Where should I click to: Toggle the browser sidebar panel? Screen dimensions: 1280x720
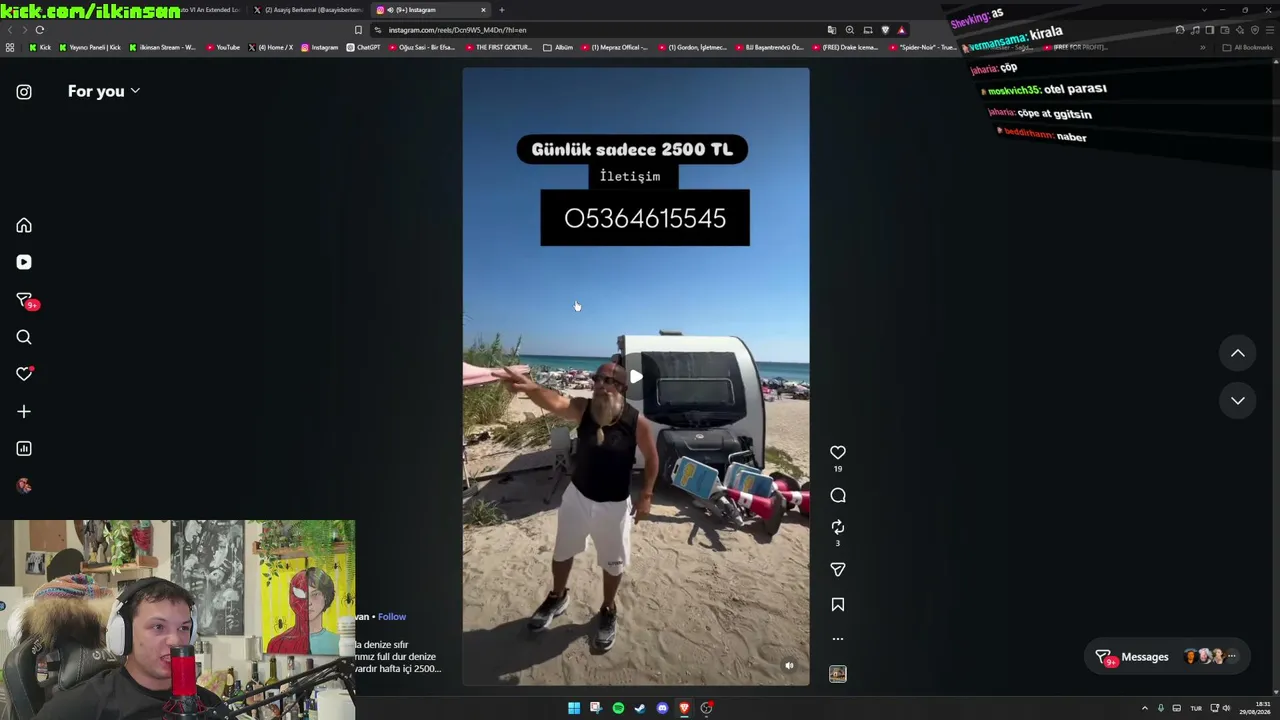tap(1210, 30)
